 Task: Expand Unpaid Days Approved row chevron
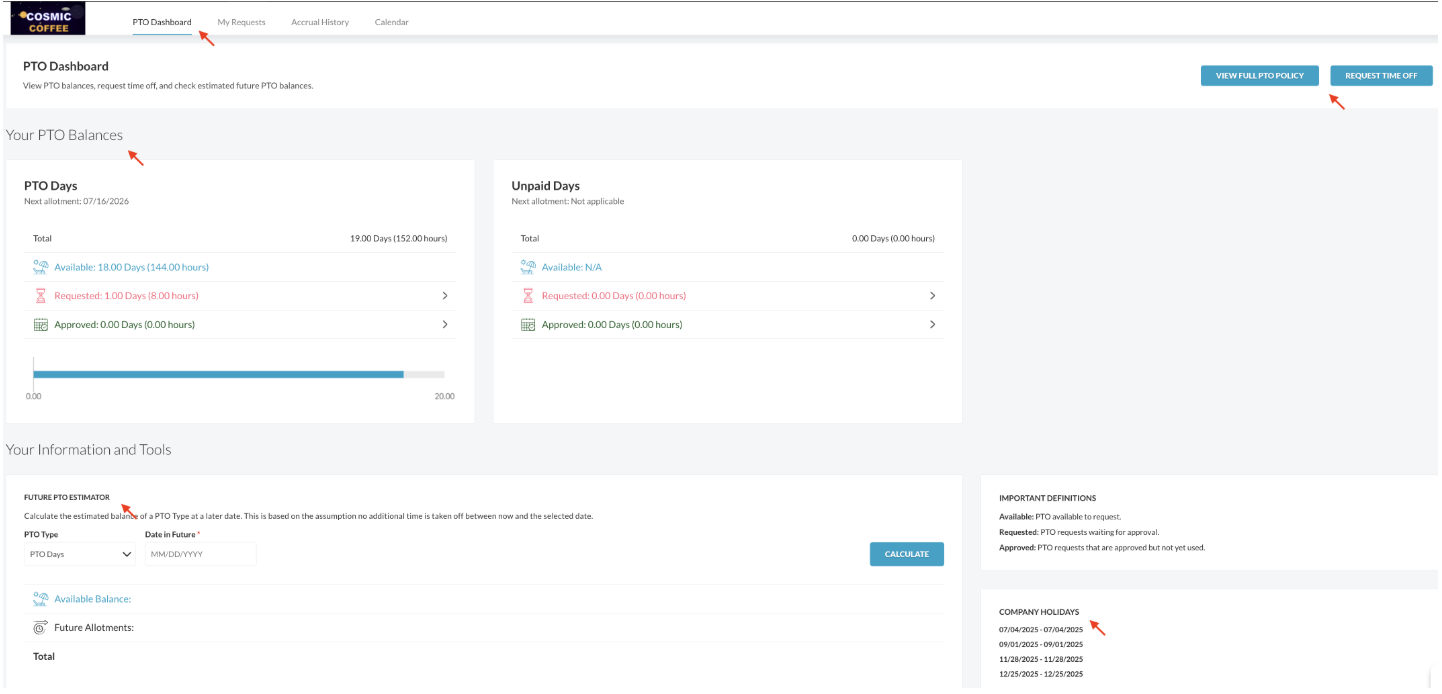[x=932, y=325]
